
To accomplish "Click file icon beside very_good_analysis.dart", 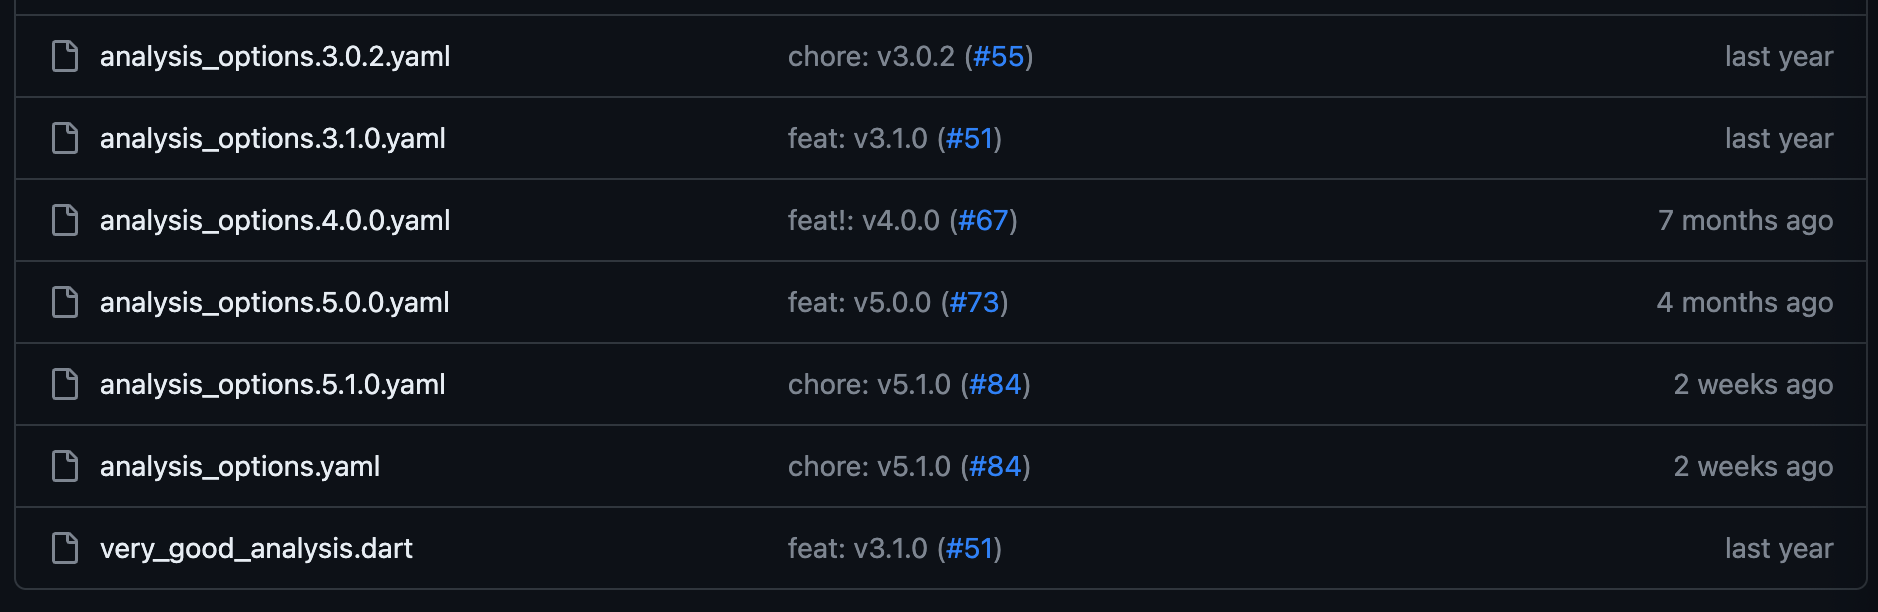I will pyautogui.click(x=65, y=548).
